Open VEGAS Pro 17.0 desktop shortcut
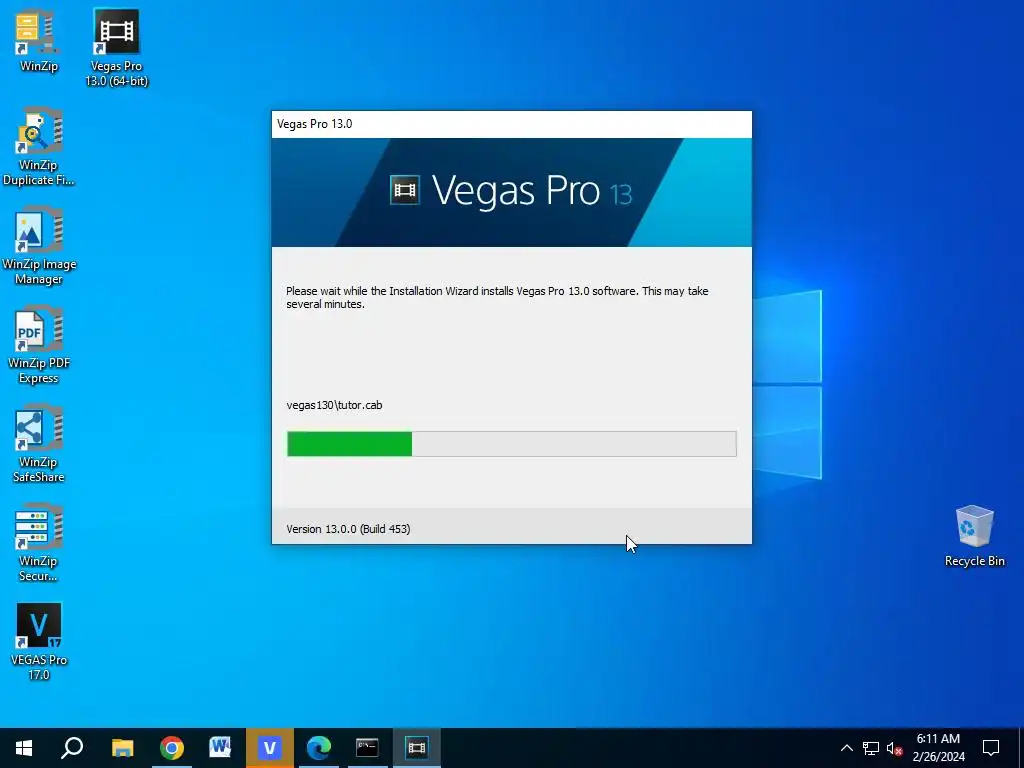 coord(39,642)
